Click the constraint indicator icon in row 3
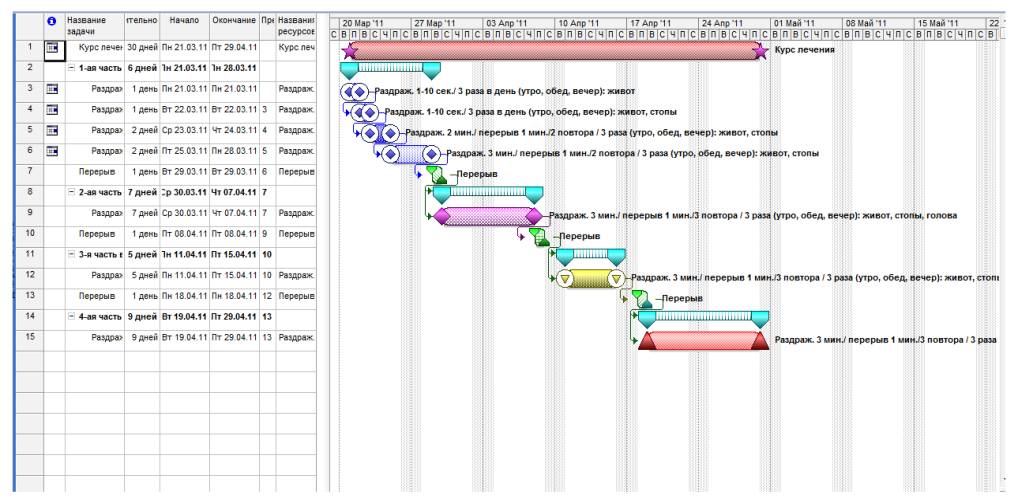Viewport: 1018px width, 504px height. pyautogui.click(x=52, y=91)
